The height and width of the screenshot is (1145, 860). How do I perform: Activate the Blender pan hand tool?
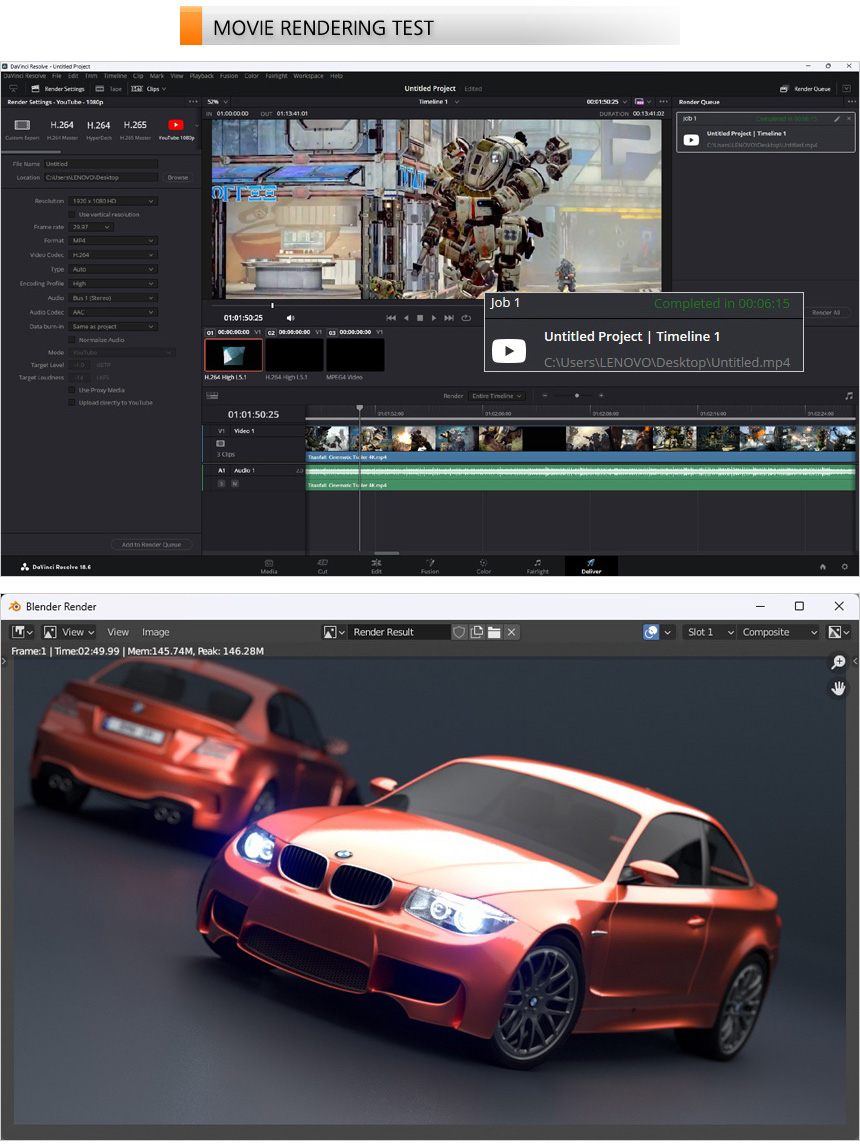(x=838, y=688)
